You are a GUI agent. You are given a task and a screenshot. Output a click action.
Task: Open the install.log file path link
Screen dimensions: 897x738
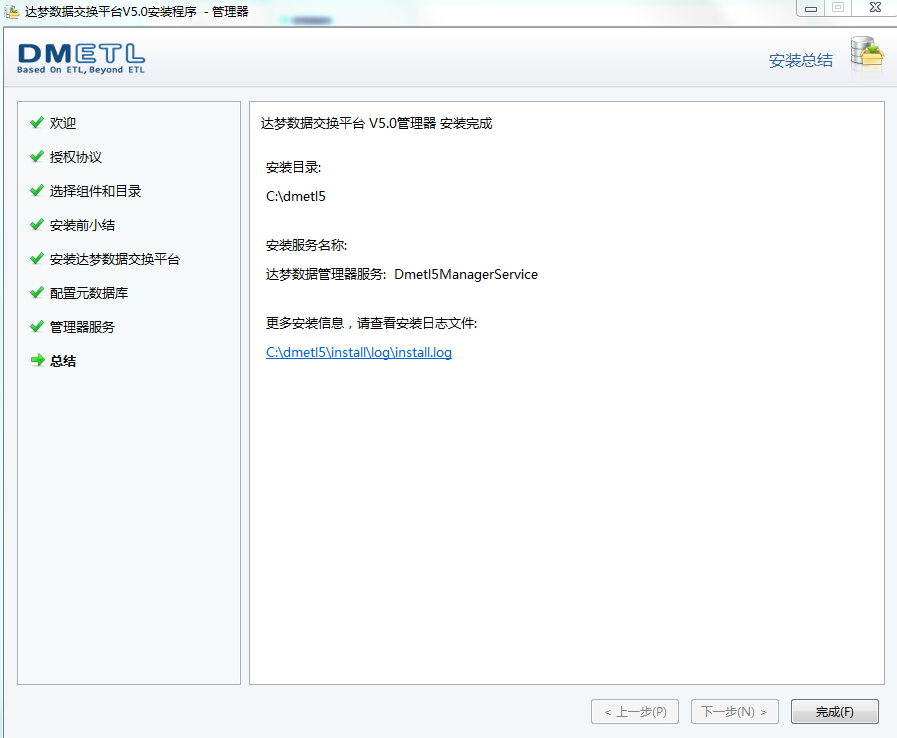pyautogui.click(x=359, y=352)
